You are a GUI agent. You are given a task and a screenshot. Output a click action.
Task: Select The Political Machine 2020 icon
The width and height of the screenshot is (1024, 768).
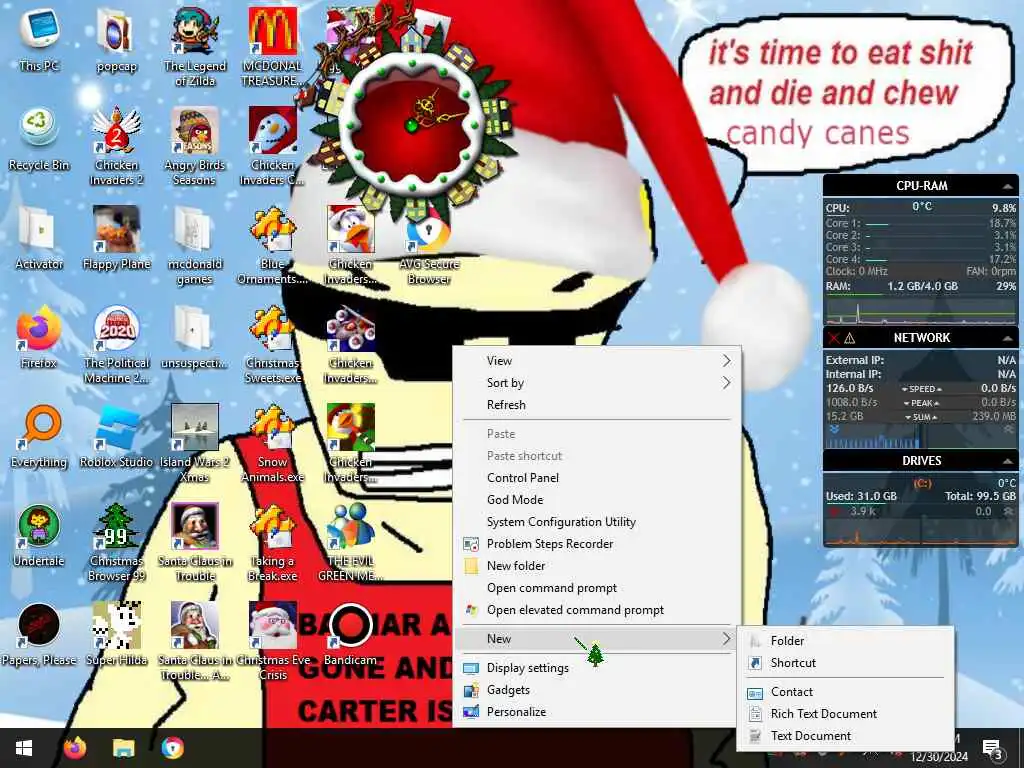coord(116,344)
